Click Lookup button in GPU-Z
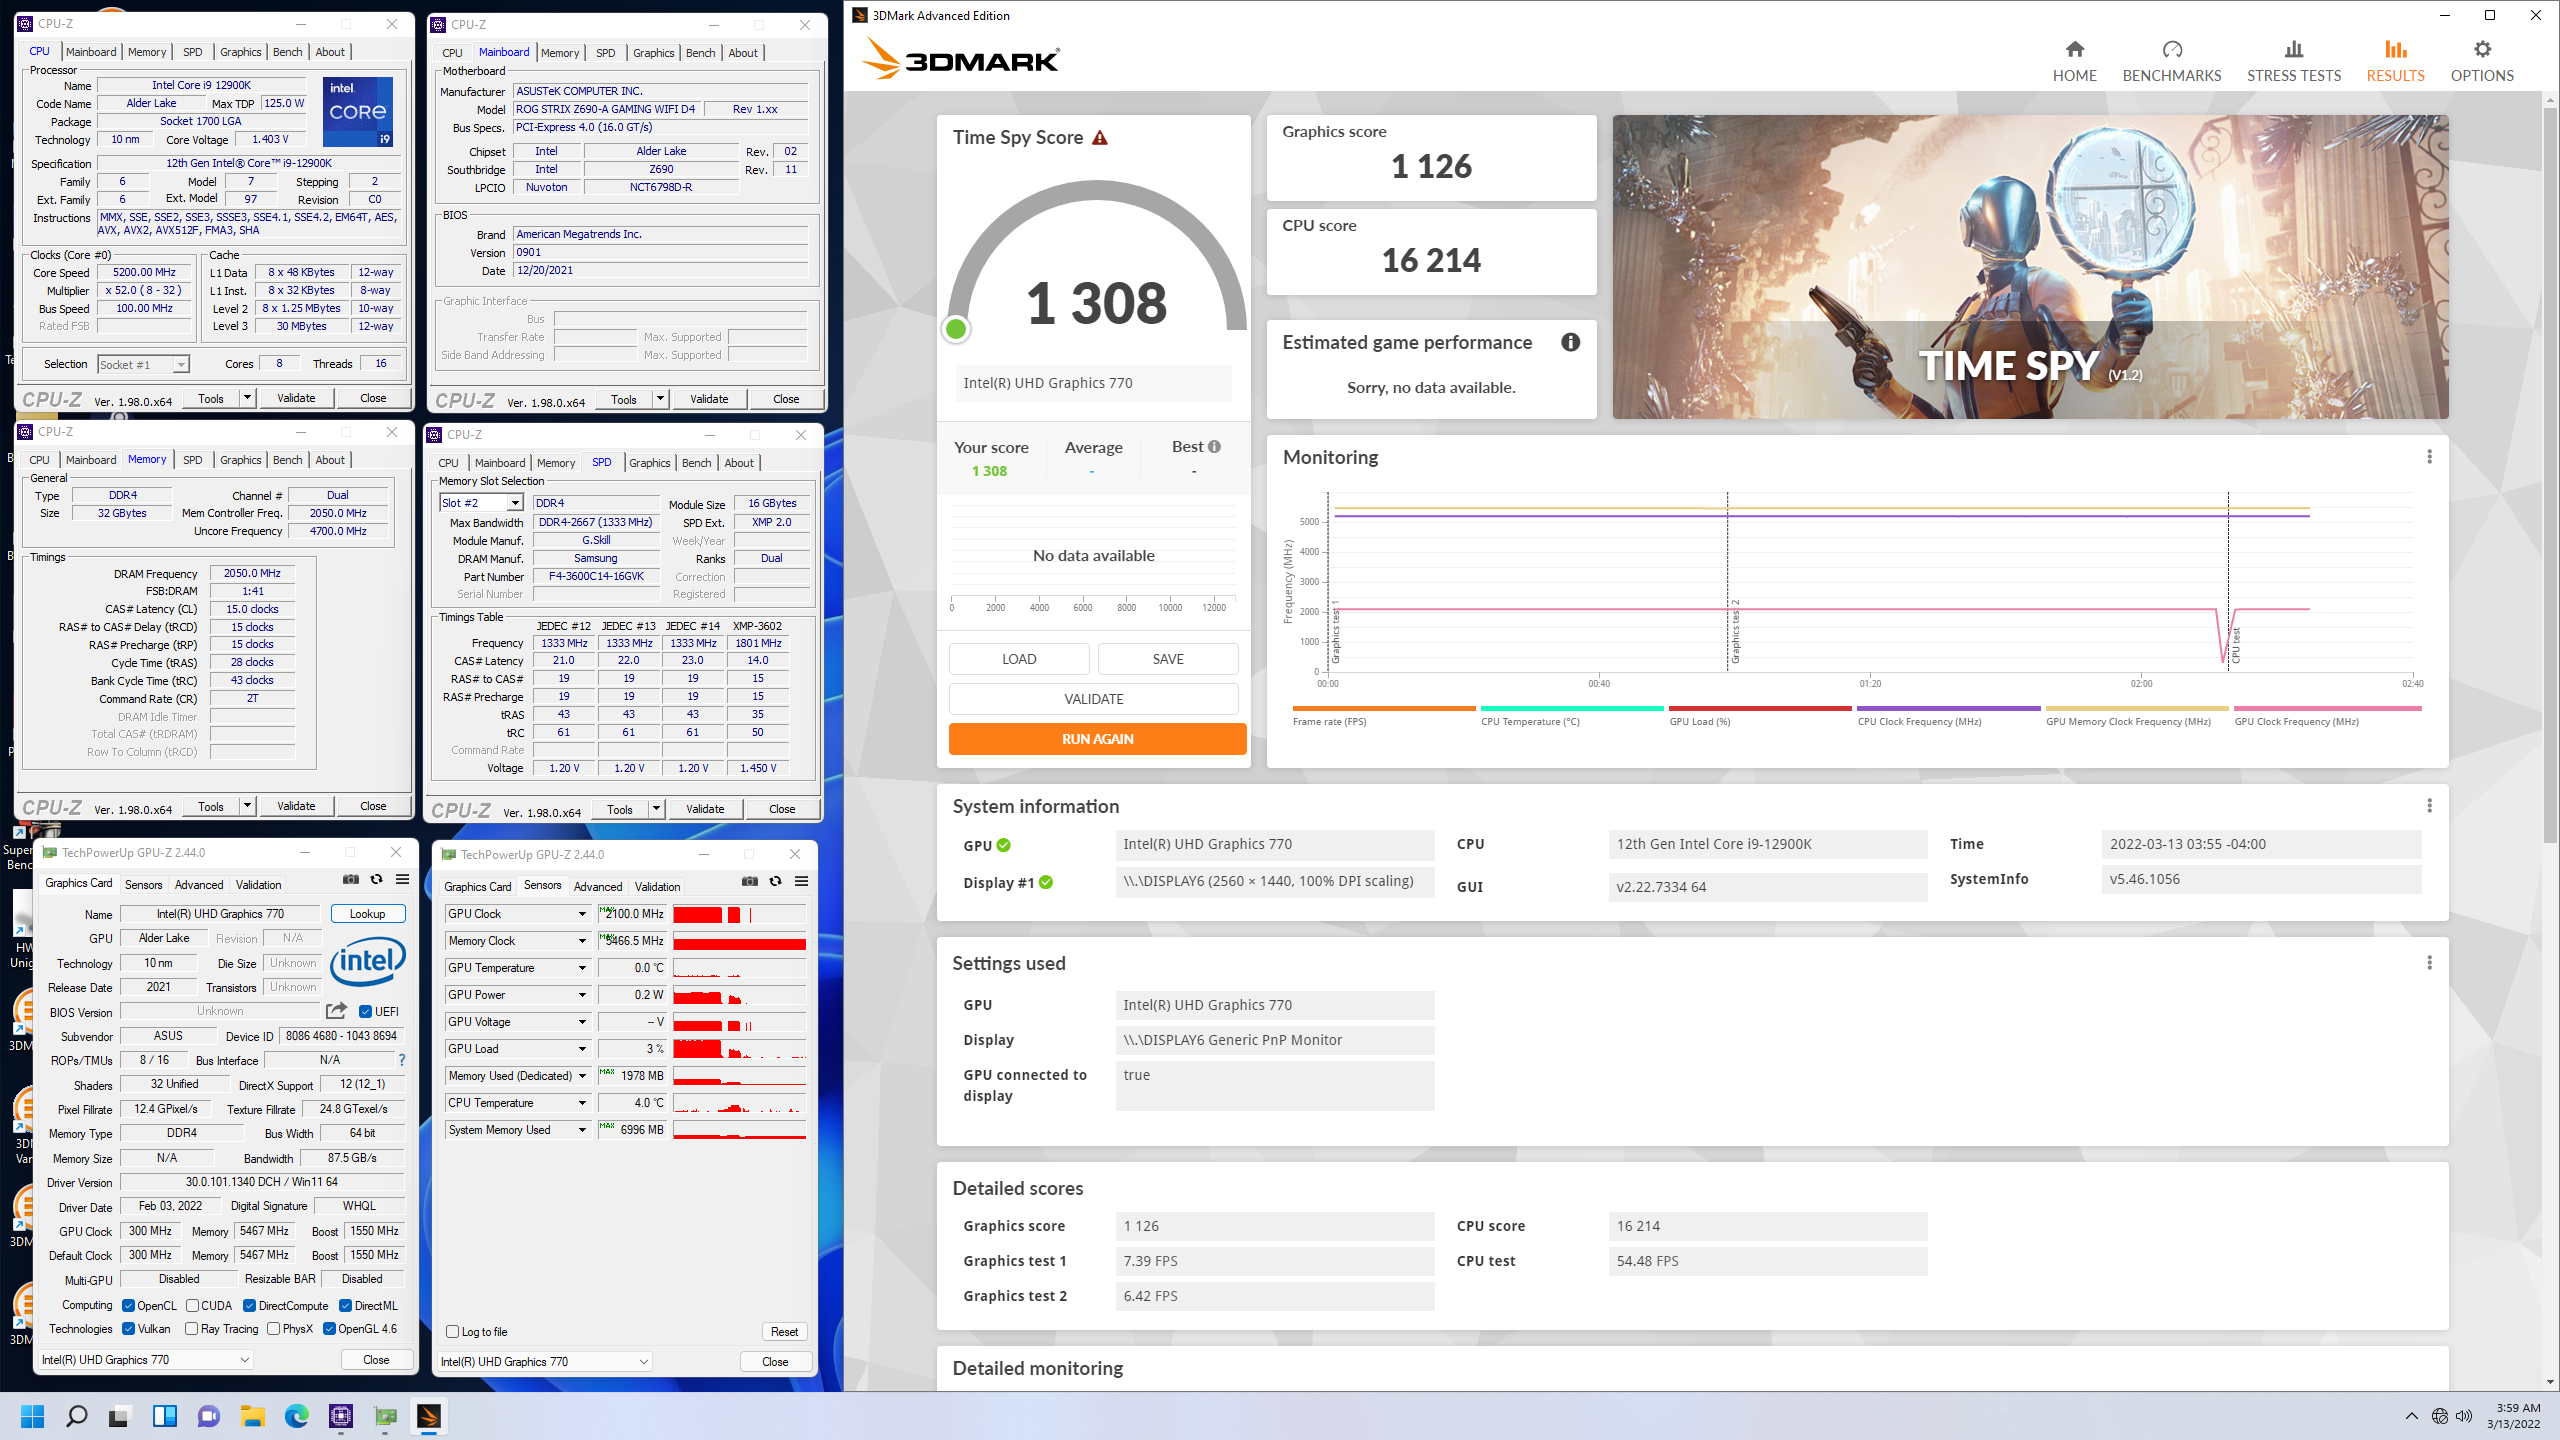The width and height of the screenshot is (2560, 1440). click(367, 914)
